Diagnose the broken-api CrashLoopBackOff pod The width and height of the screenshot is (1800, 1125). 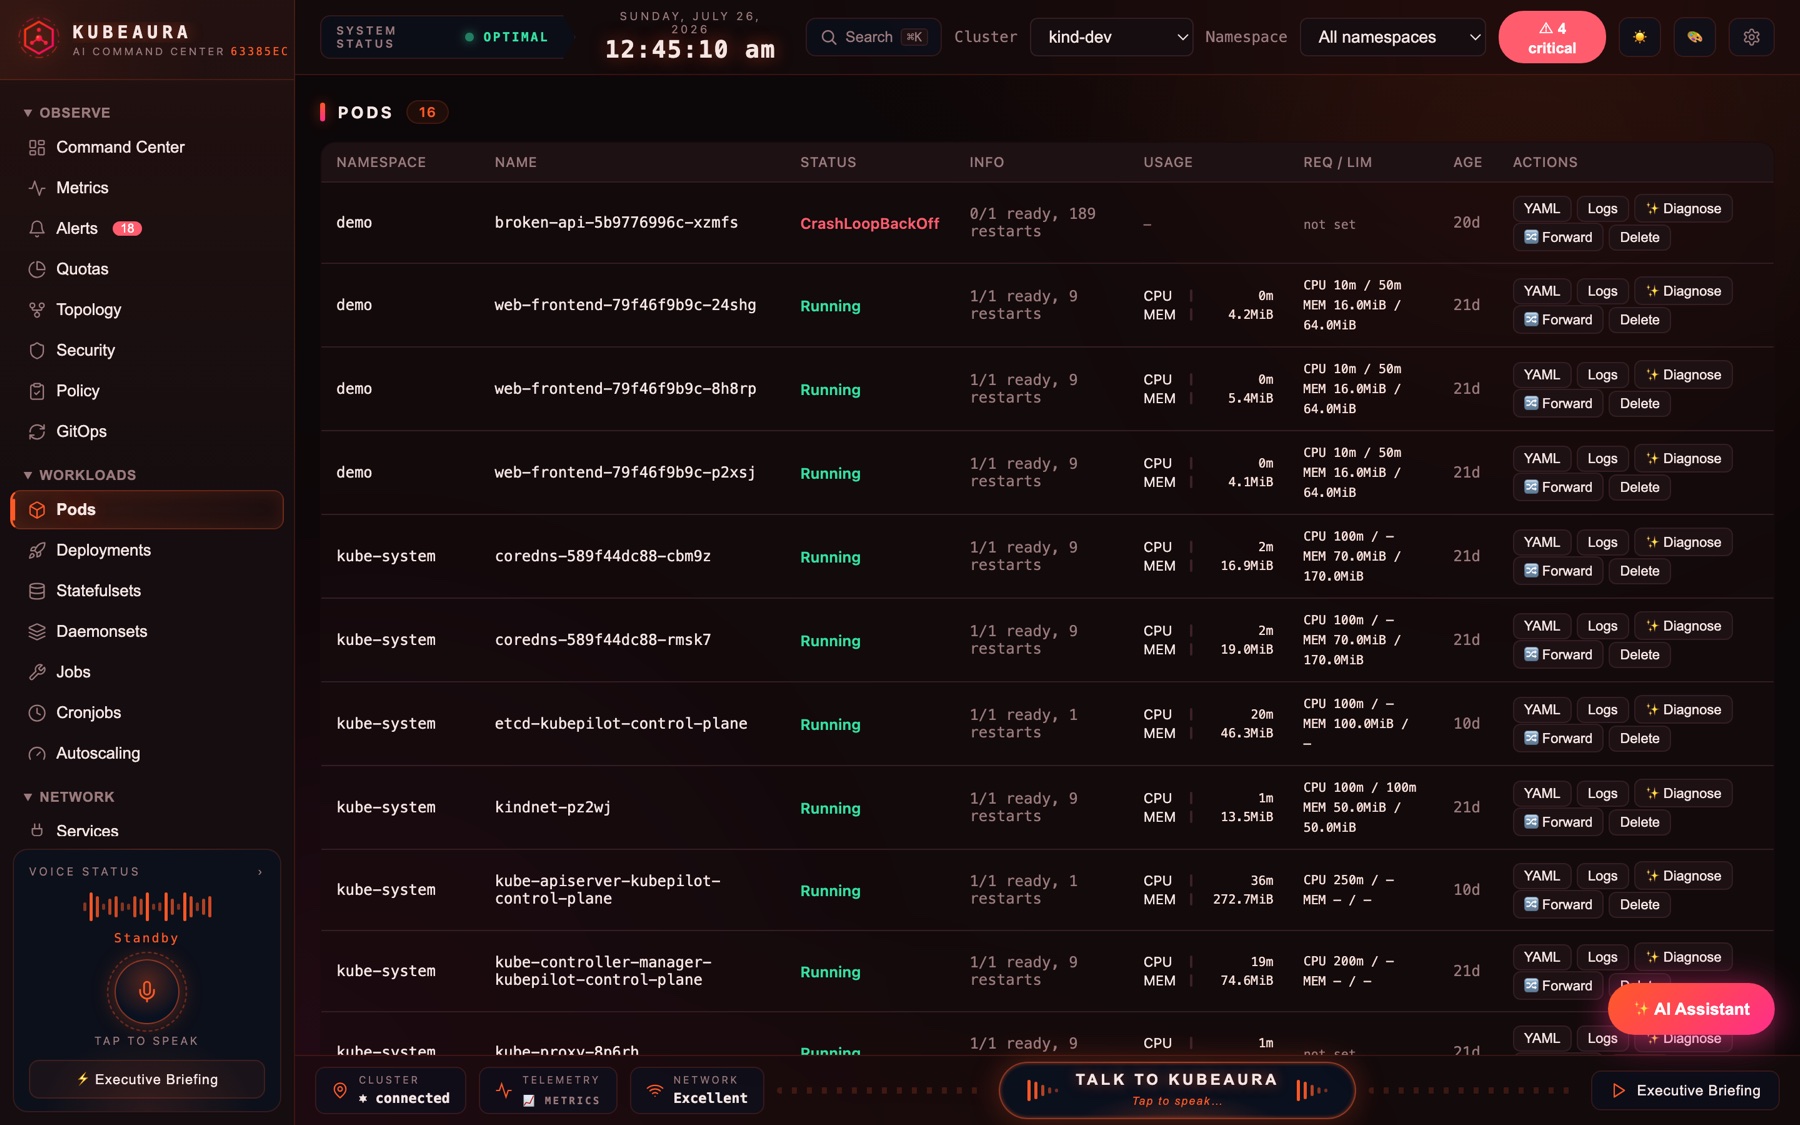click(1683, 208)
